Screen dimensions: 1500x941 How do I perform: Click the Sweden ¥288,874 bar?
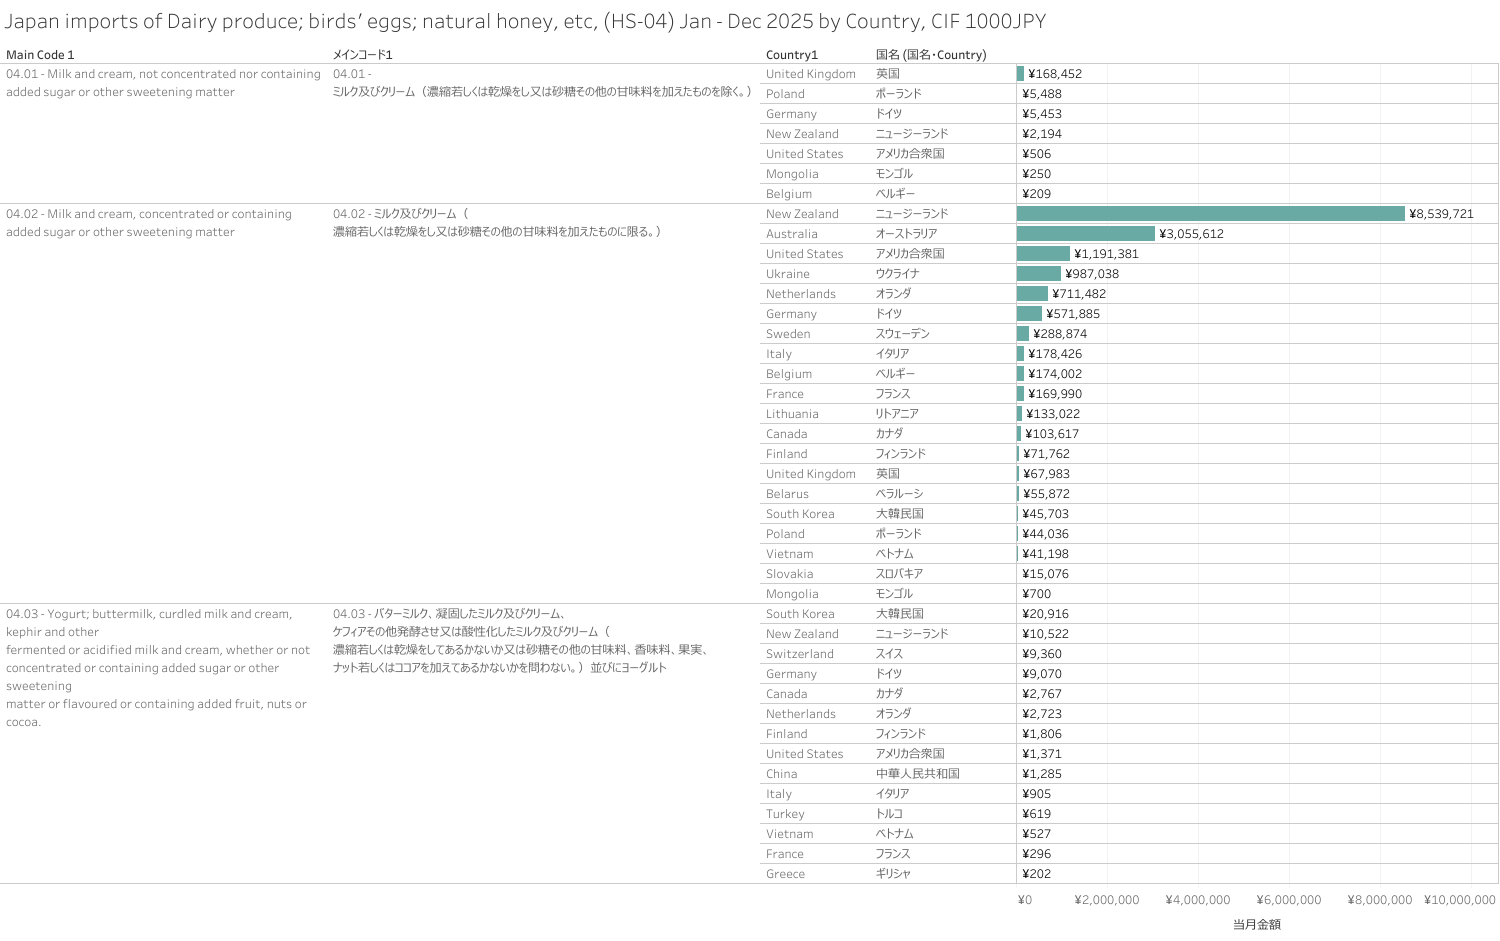point(1023,334)
